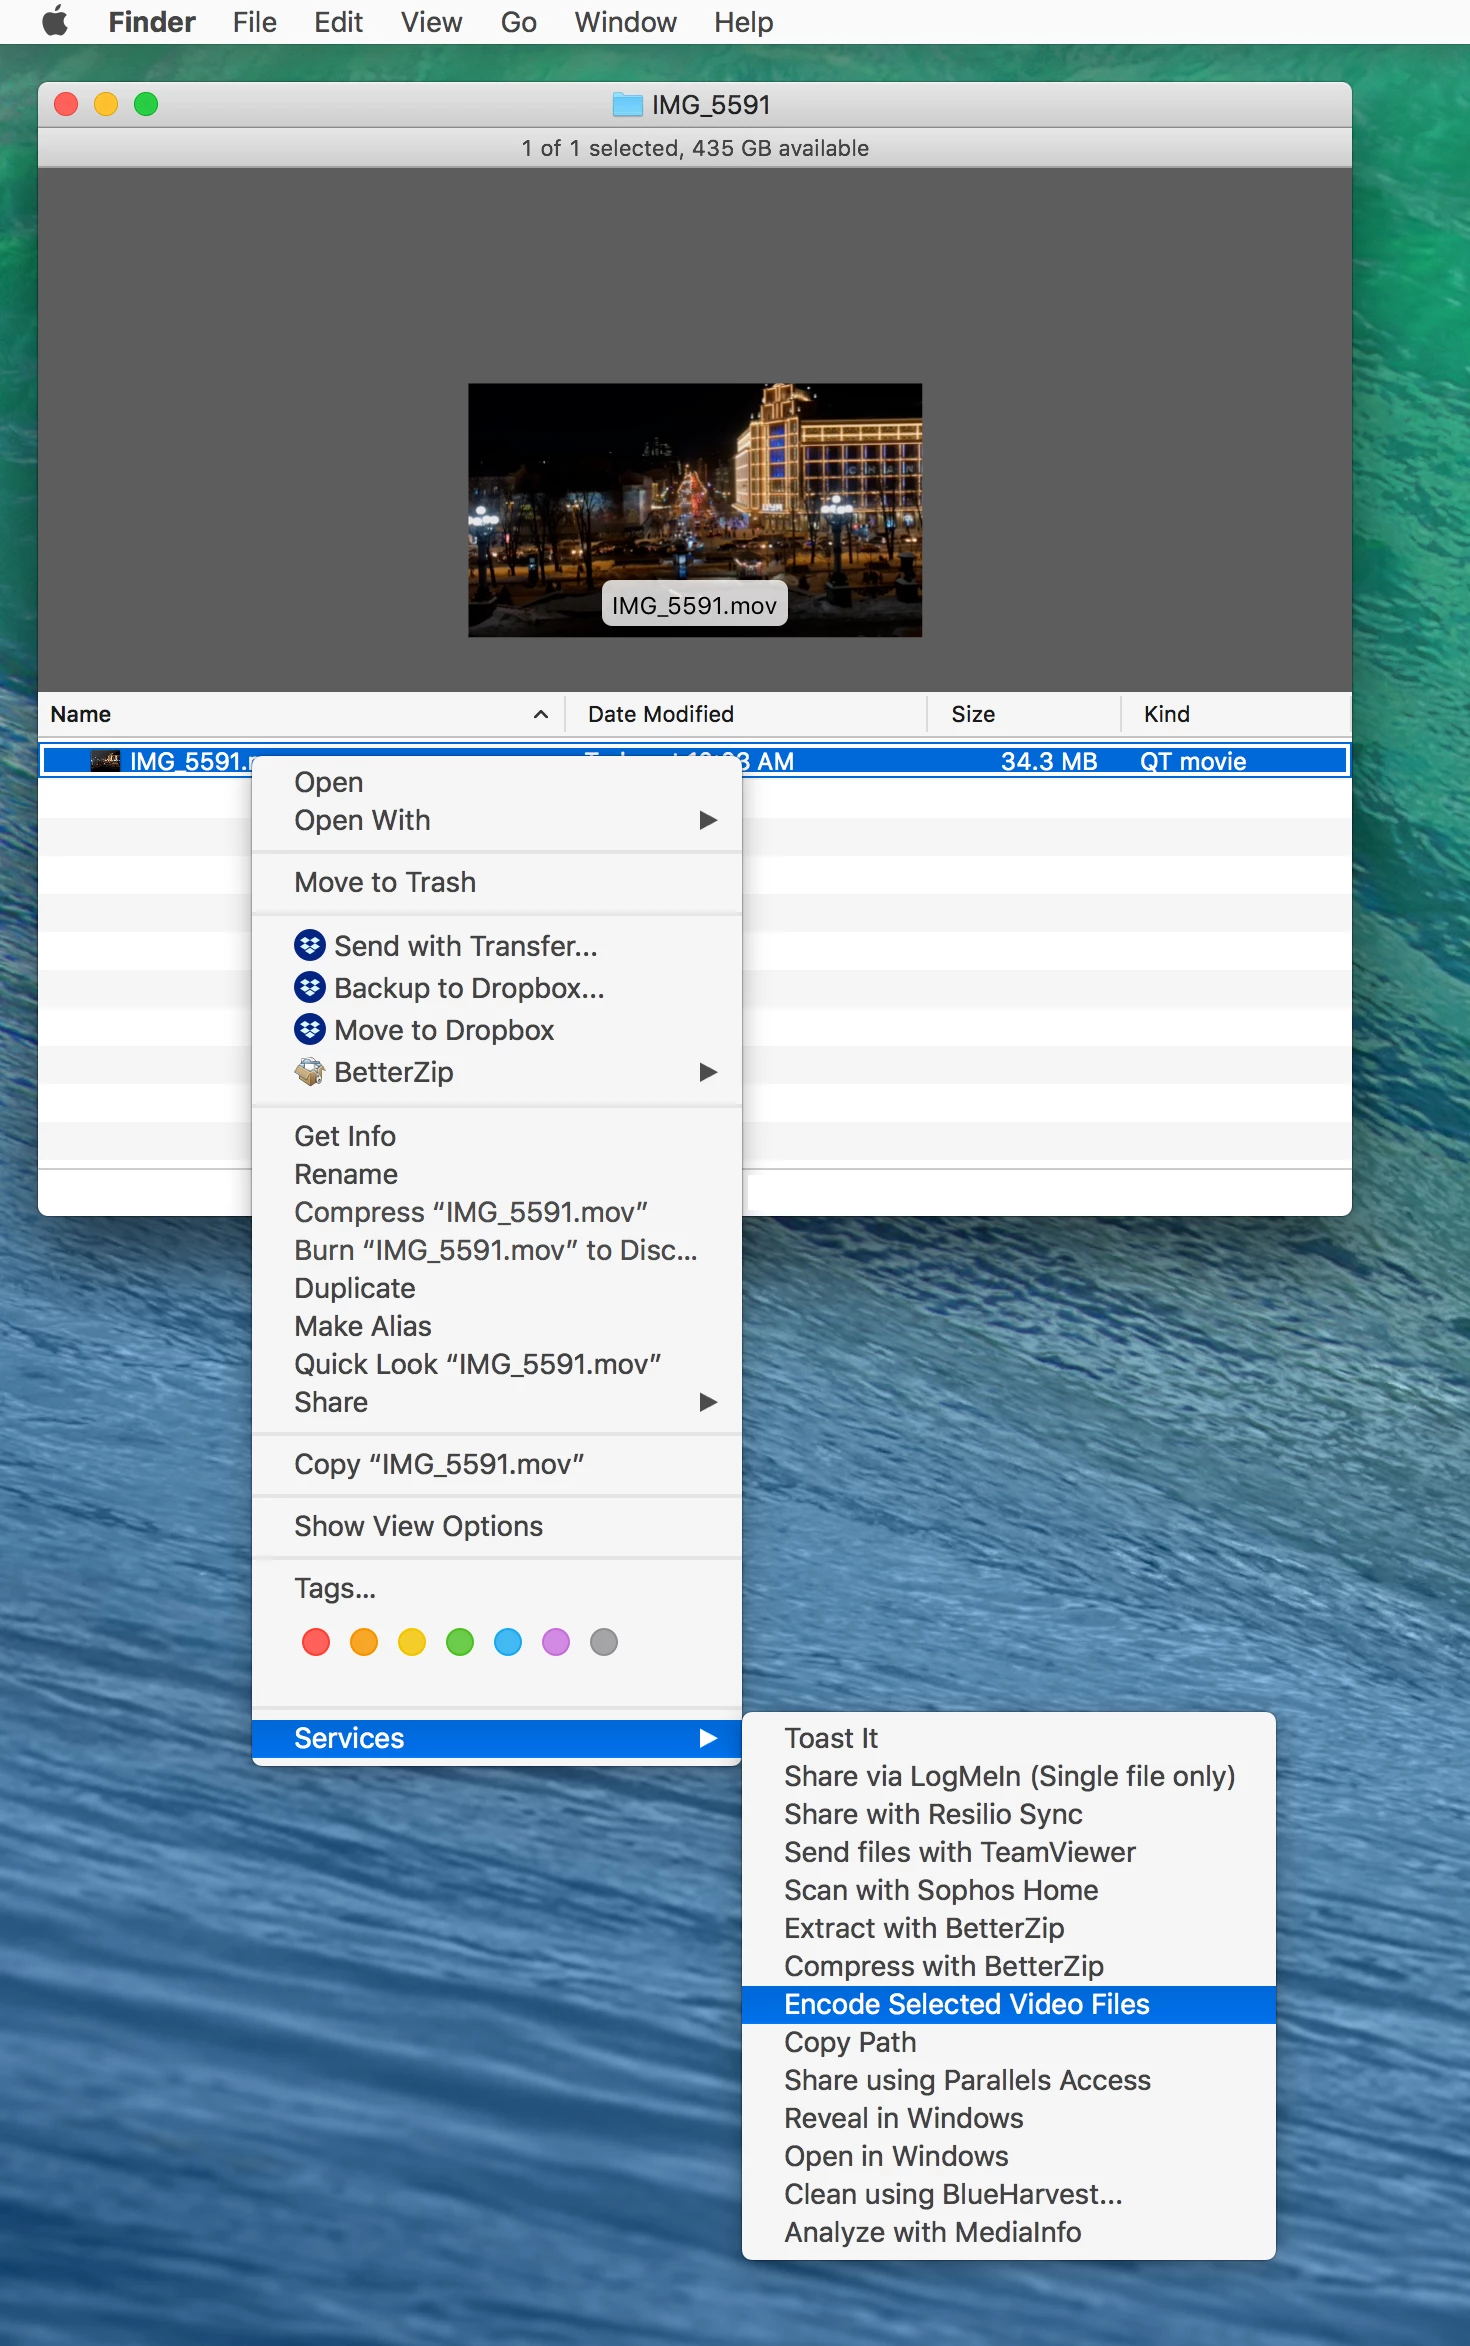Click the QT movie kind cell
The height and width of the screenshot is (2346, 1470).
click(x=1193, y=761)
